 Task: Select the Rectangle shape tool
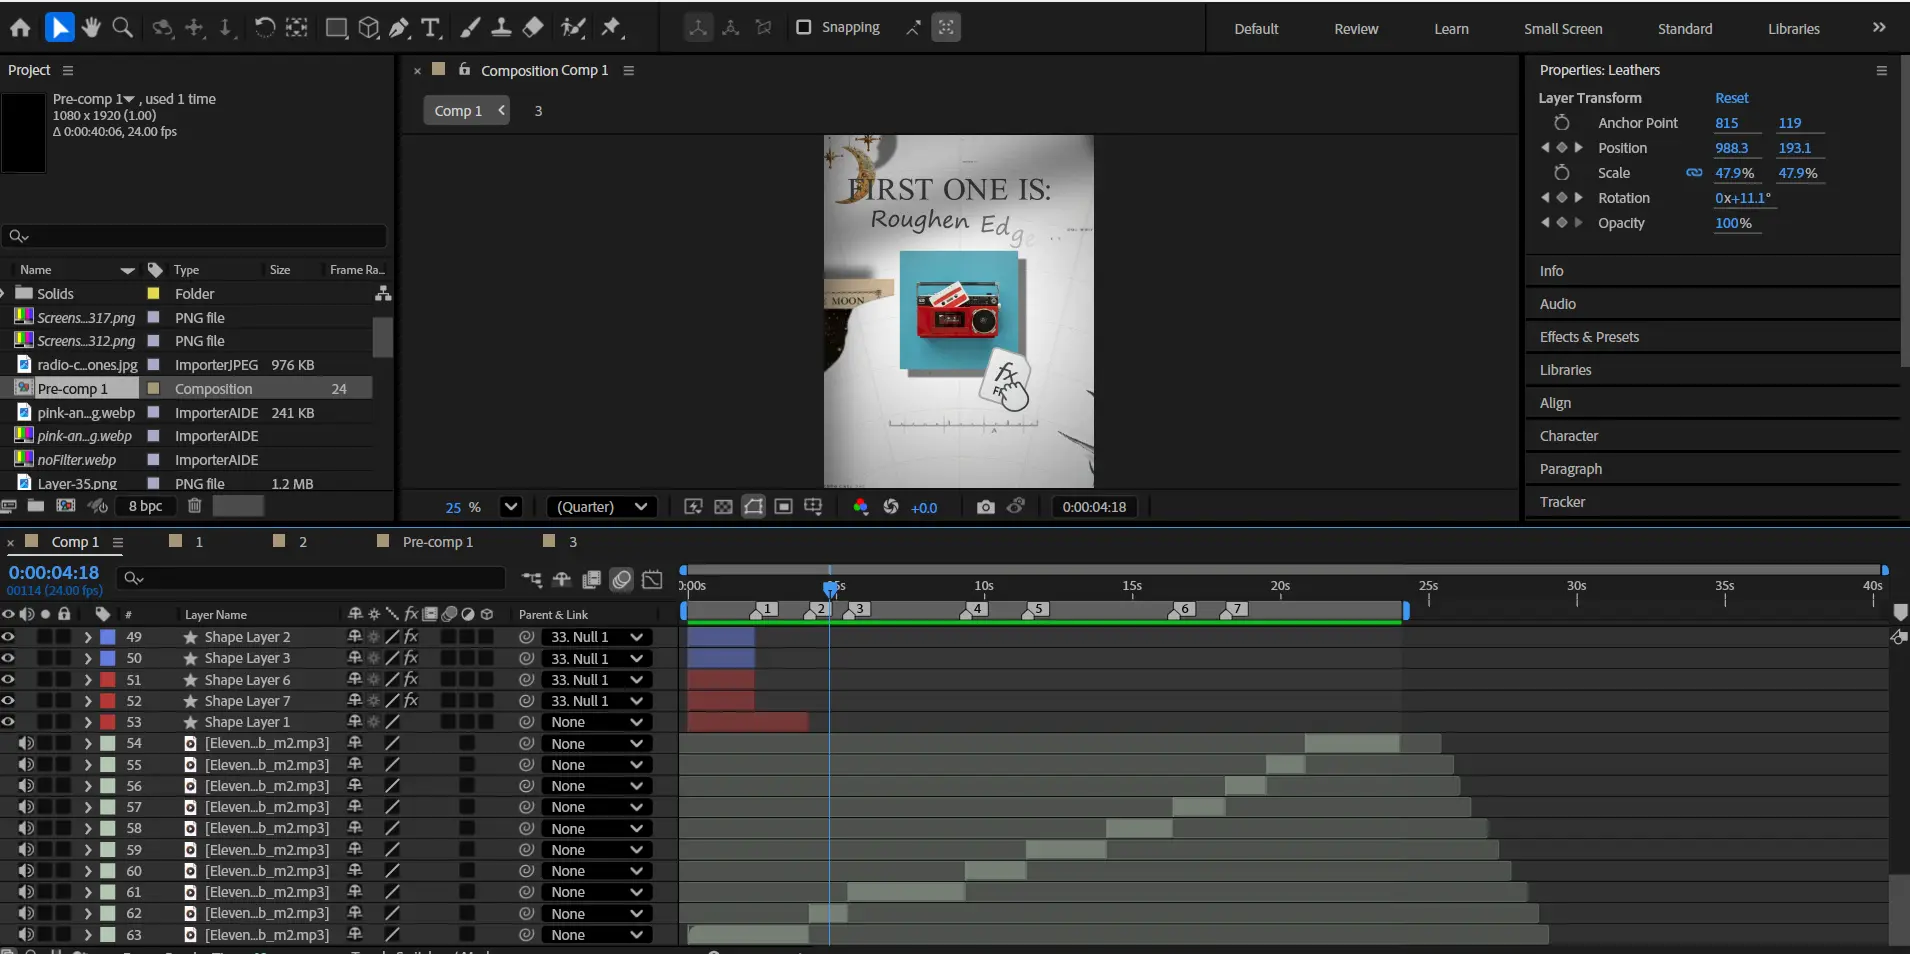[336, 28]
